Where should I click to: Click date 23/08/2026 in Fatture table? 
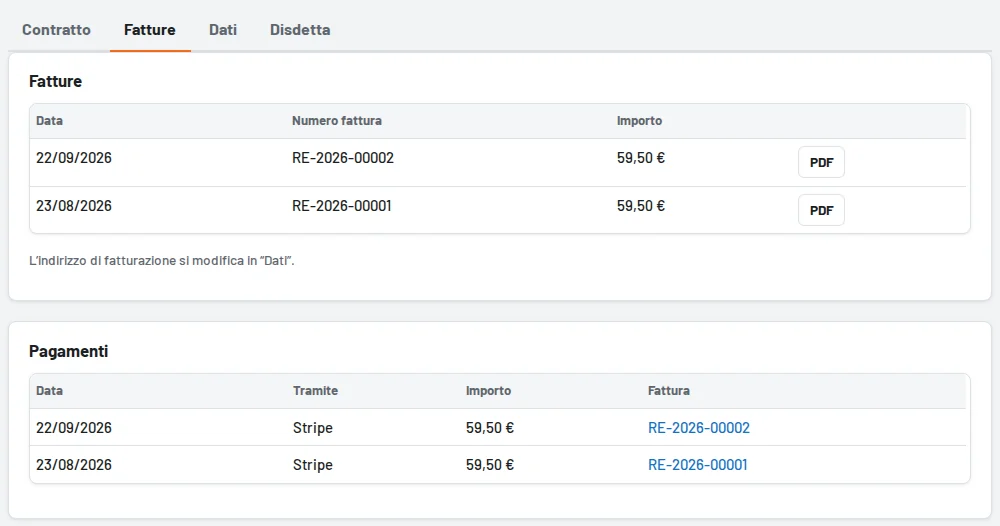click(74, 206)
